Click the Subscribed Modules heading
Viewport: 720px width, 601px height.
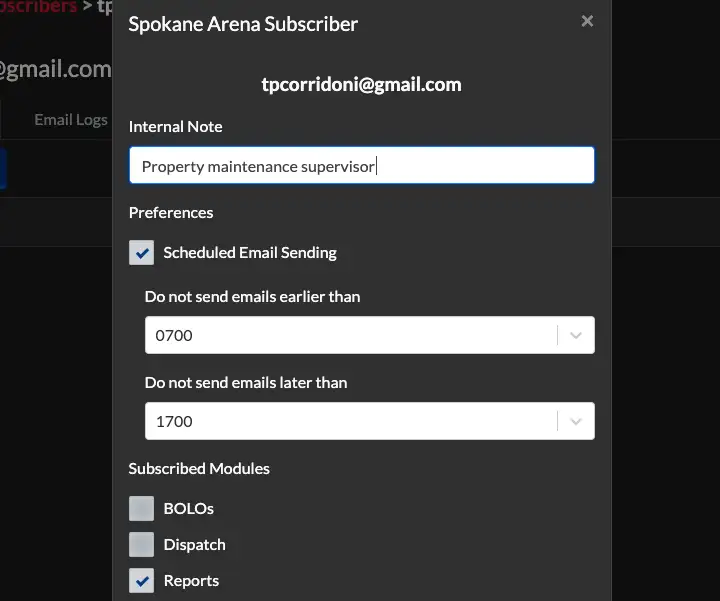[x=199, y=469]
